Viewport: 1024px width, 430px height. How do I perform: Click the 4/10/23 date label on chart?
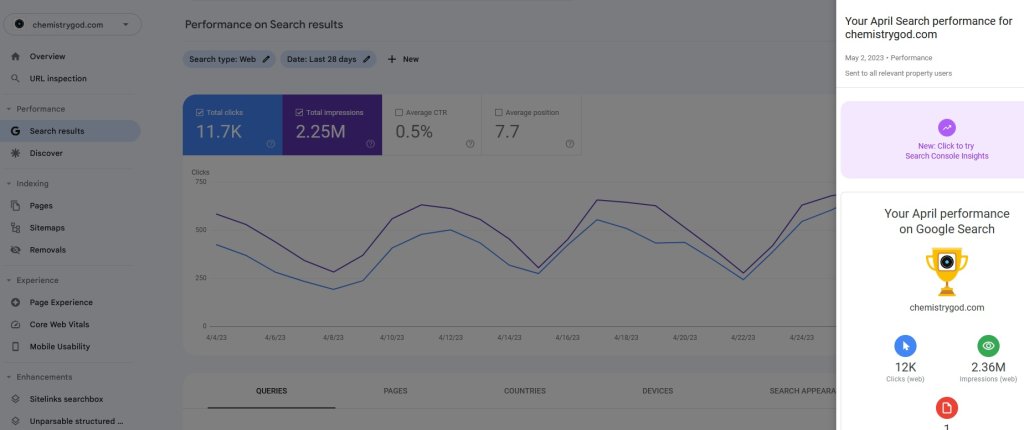[x=392, y=338]
